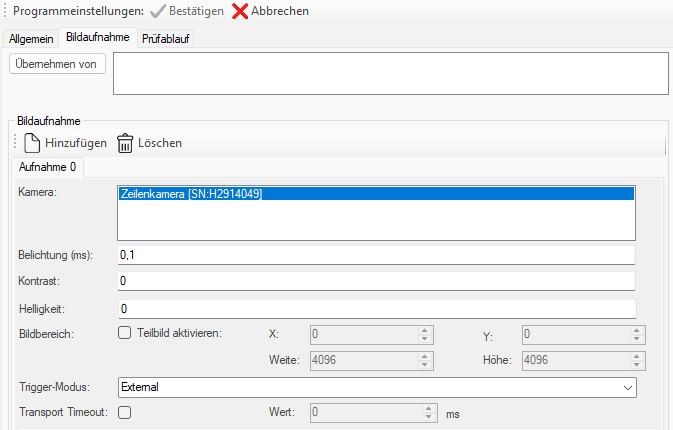Click the Übernehmen von button
The height and width of the screenshot is (430, 673).
[56, 64]
